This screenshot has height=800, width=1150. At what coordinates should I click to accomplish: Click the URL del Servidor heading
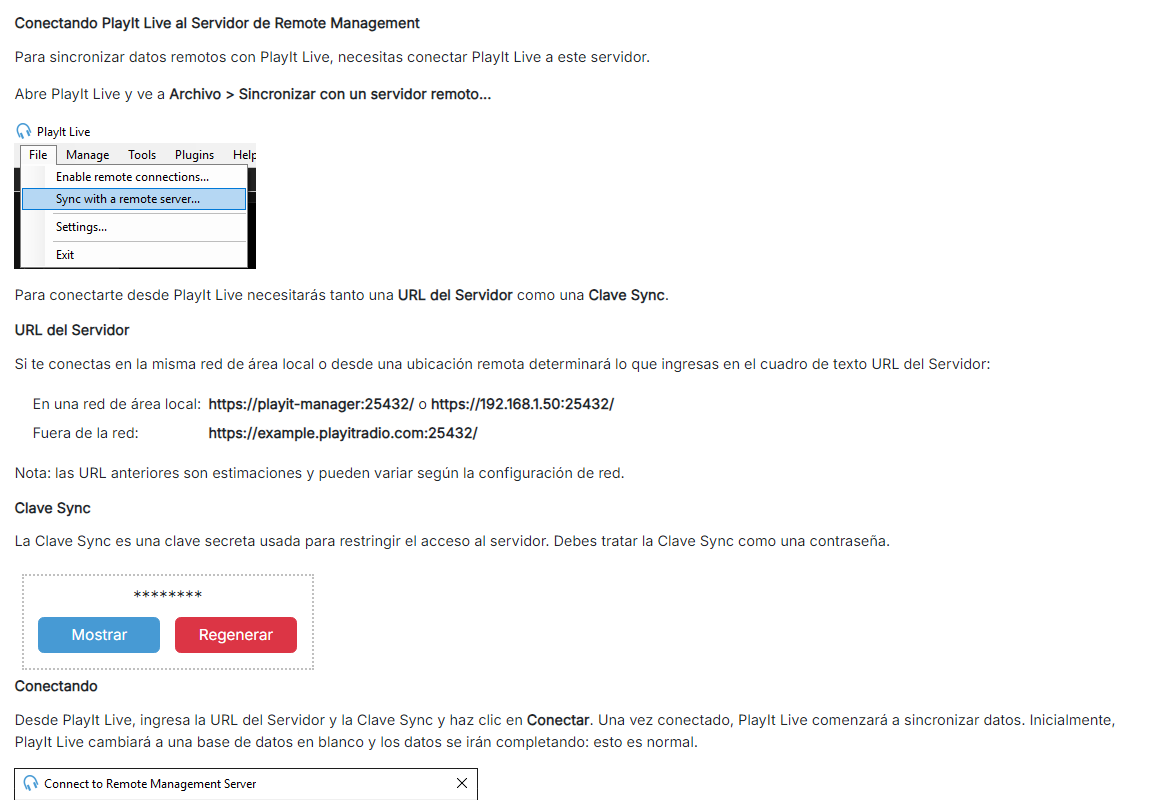[x=72, y=330]
